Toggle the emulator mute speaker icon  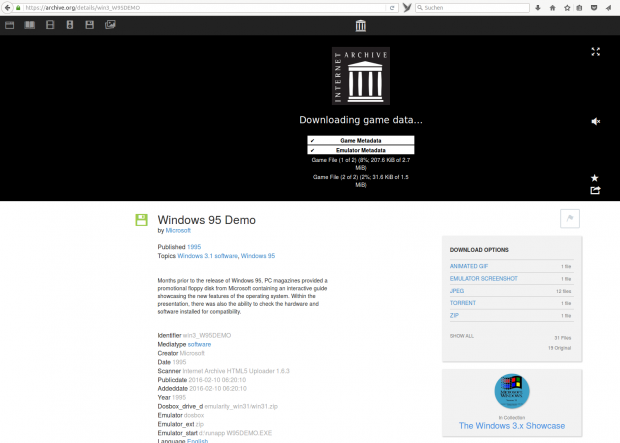(x=595, y=121)
